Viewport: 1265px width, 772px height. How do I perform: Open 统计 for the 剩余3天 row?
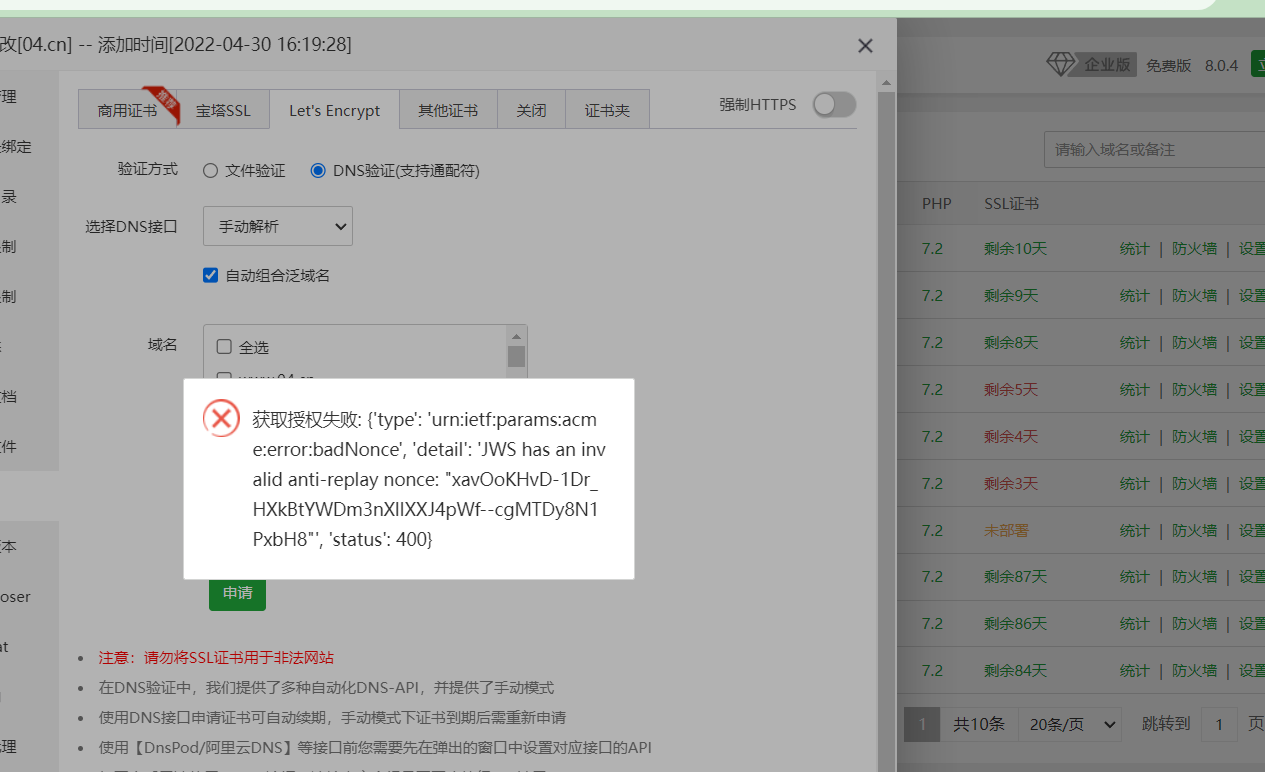click(1134, 483)
